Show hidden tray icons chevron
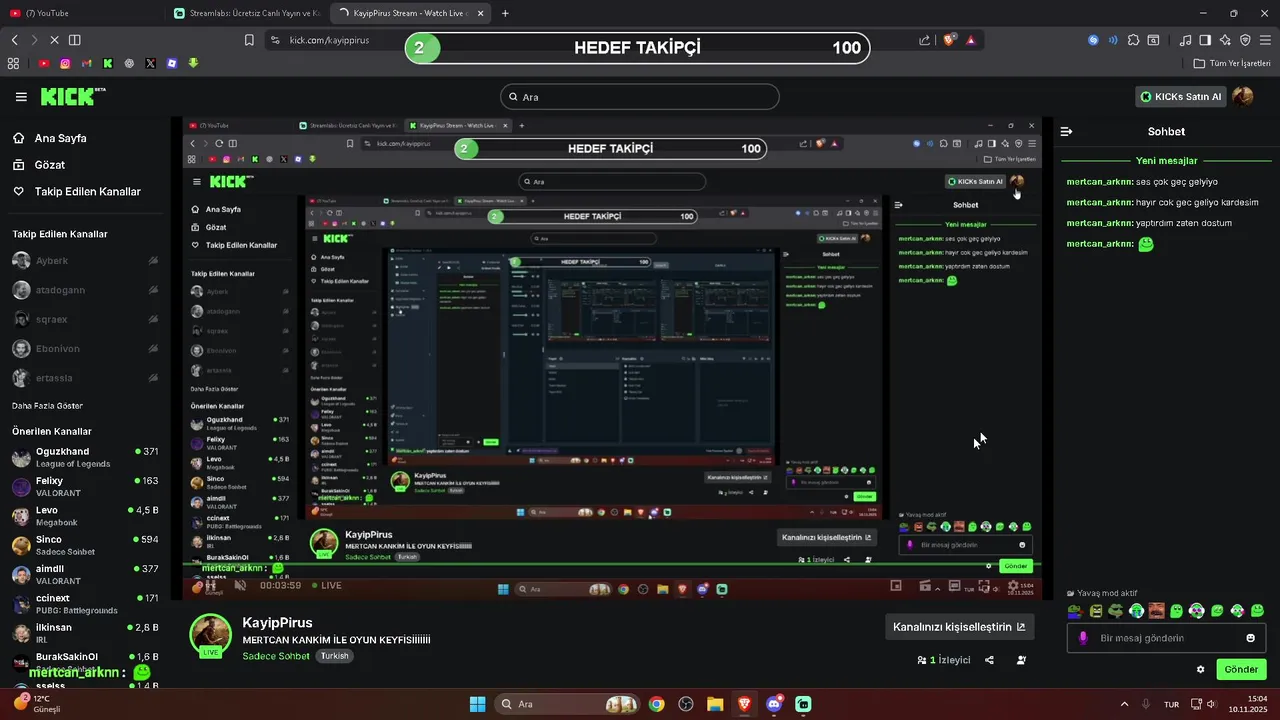 (x=1124, y=704)
